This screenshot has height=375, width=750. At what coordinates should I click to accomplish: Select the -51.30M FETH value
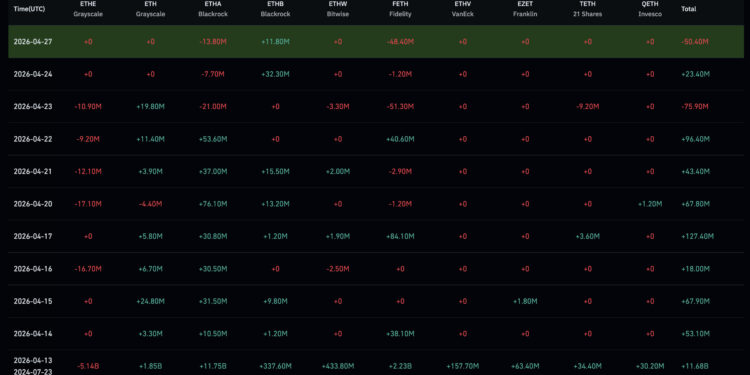[x=400, y=107]
